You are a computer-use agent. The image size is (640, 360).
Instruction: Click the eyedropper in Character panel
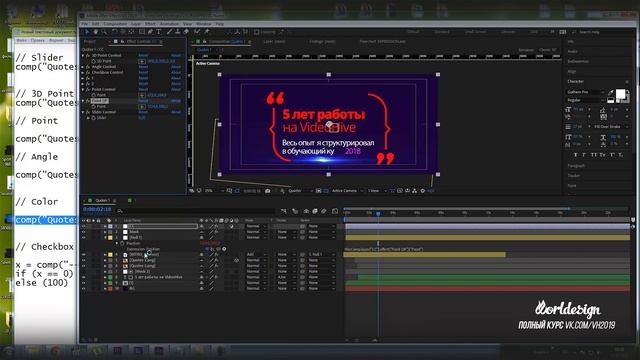pos(611,93)
